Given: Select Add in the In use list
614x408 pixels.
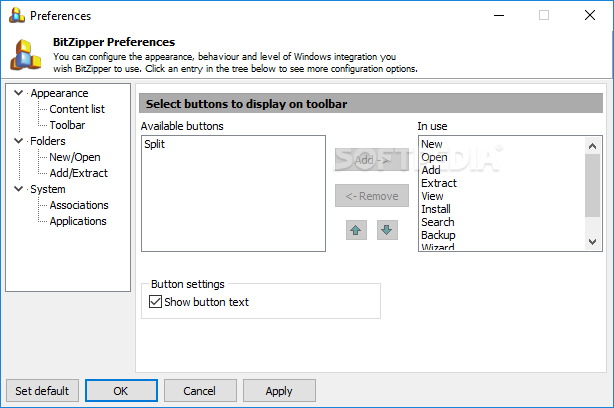Looking at the screenshot, I should tap(502, 170).
